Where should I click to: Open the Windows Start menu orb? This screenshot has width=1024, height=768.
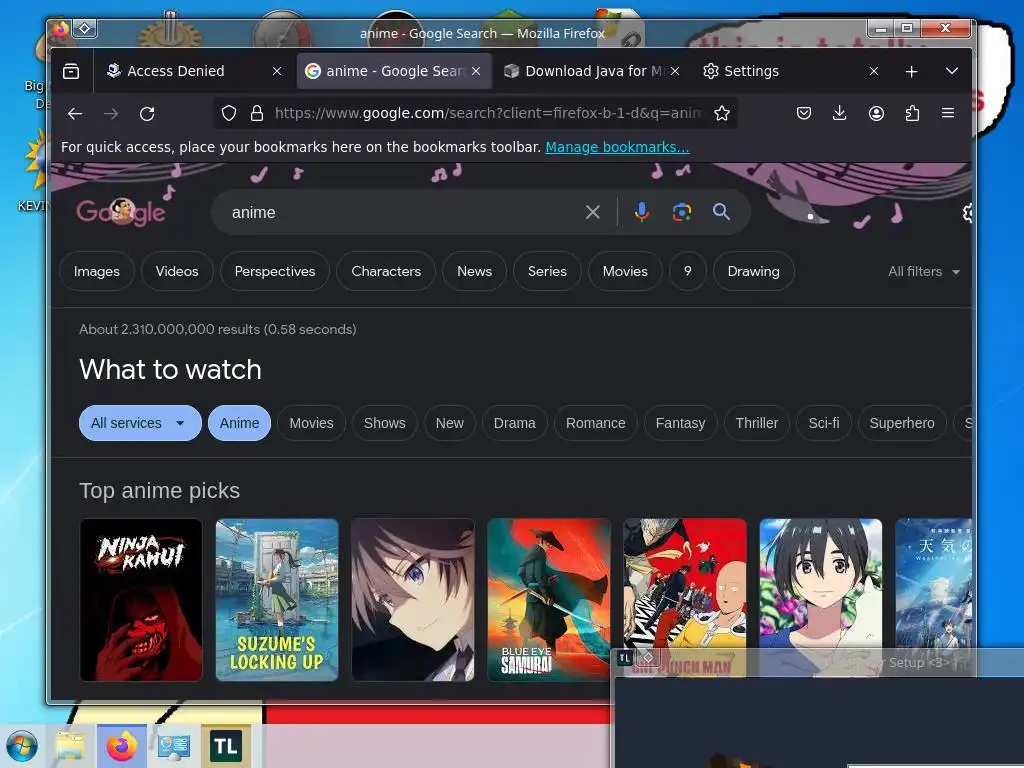22,746
